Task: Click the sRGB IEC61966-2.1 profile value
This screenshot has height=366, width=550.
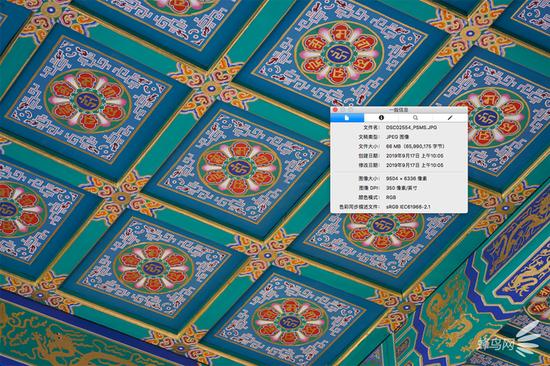Action: 408,207
